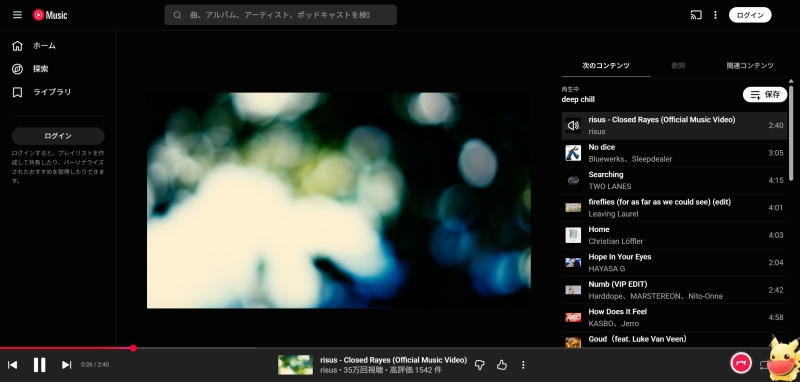Screen dimensions: 800x382
Task: Play No dice by Bluewerks
Action: pyautogui.click(x=674, y=153)
